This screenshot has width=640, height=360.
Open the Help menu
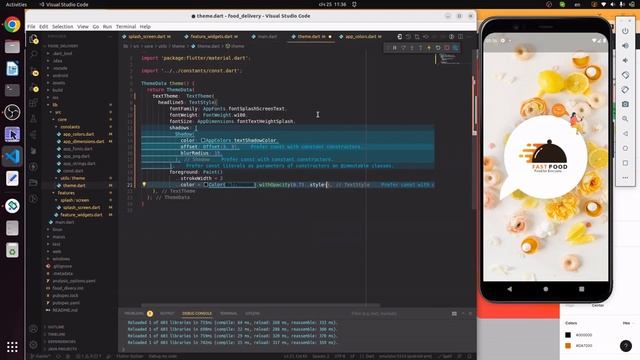click(145, 27)
